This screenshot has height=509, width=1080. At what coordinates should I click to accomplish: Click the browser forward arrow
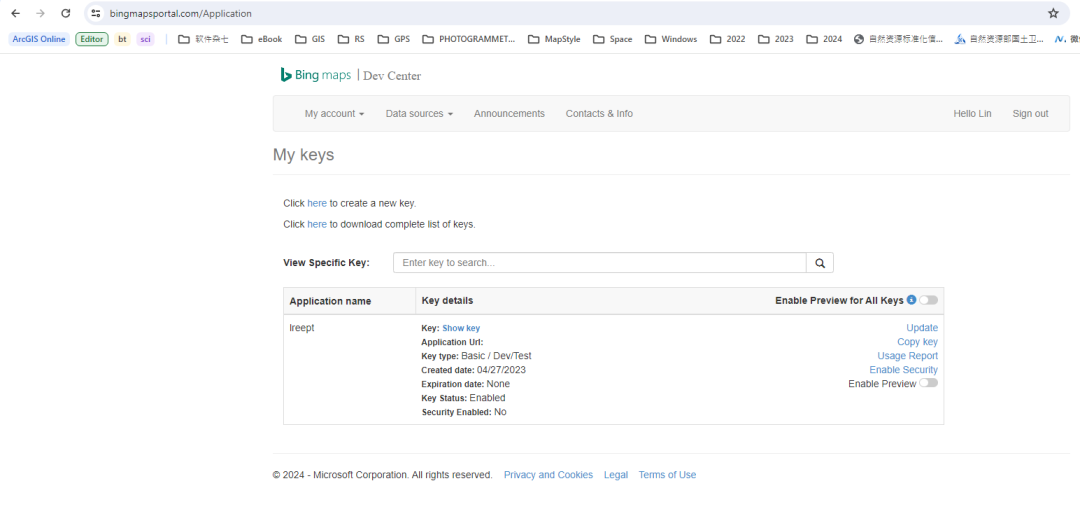(41, 13)
